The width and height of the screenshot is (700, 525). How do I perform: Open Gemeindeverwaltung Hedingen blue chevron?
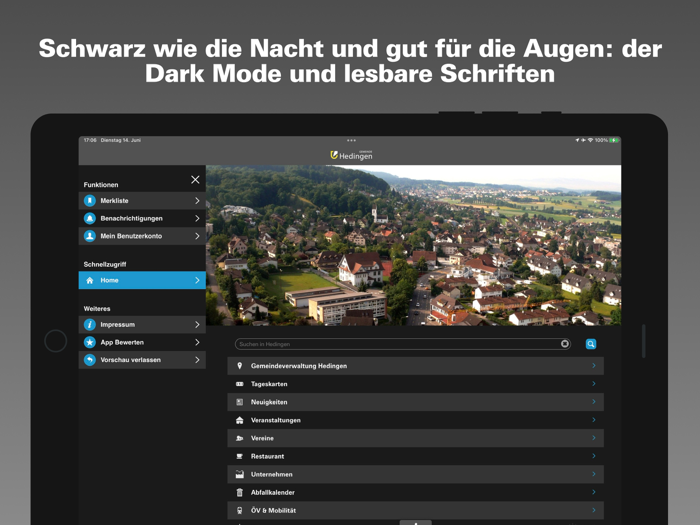pyautogui.click(x=594, y=366)
